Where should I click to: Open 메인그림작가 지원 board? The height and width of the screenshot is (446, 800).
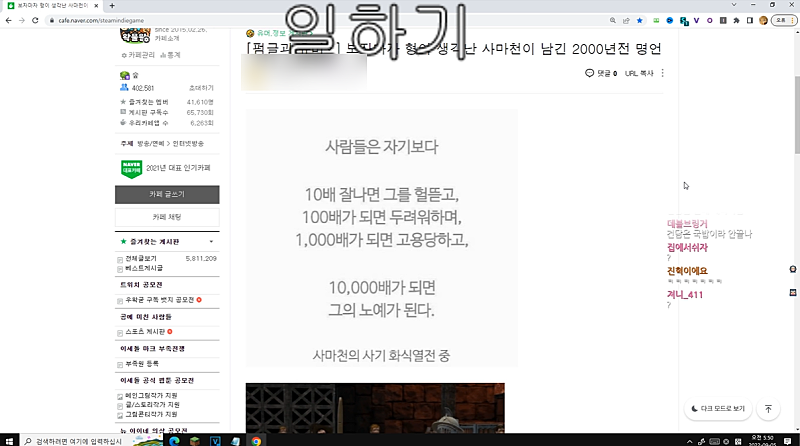click(x=152, y=395)
